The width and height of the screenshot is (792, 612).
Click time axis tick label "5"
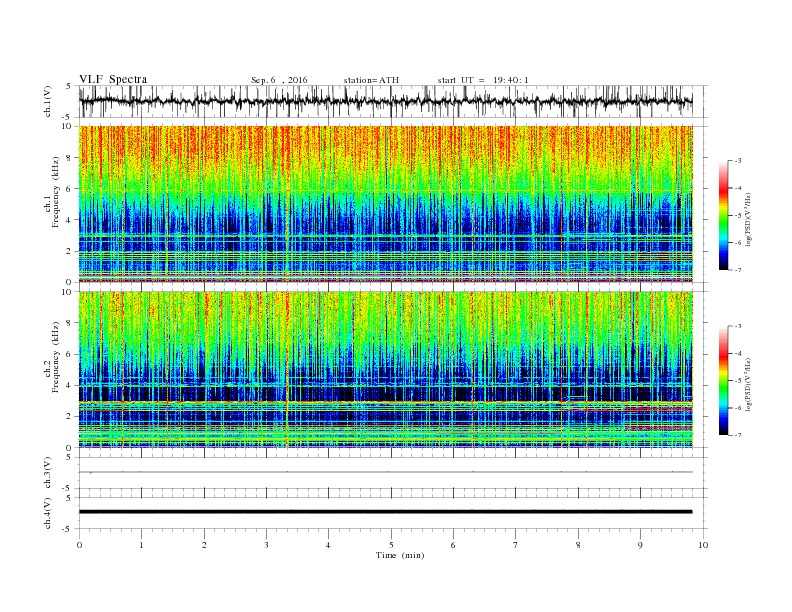pos(391,545)
